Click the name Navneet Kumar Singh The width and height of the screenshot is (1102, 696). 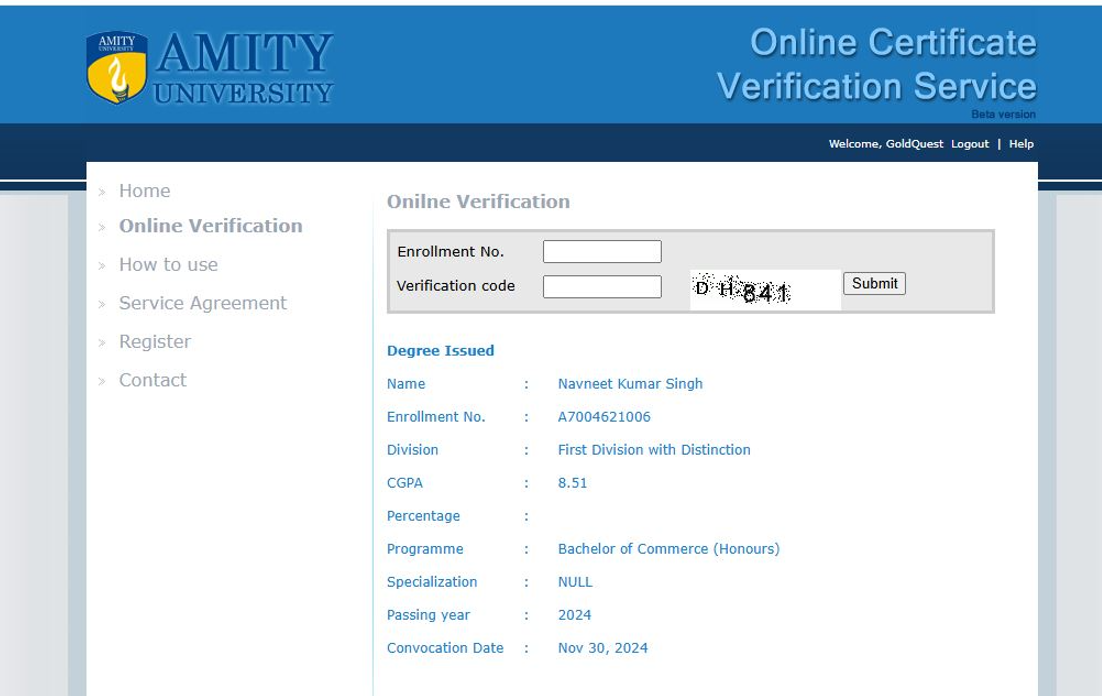(630, 384)
